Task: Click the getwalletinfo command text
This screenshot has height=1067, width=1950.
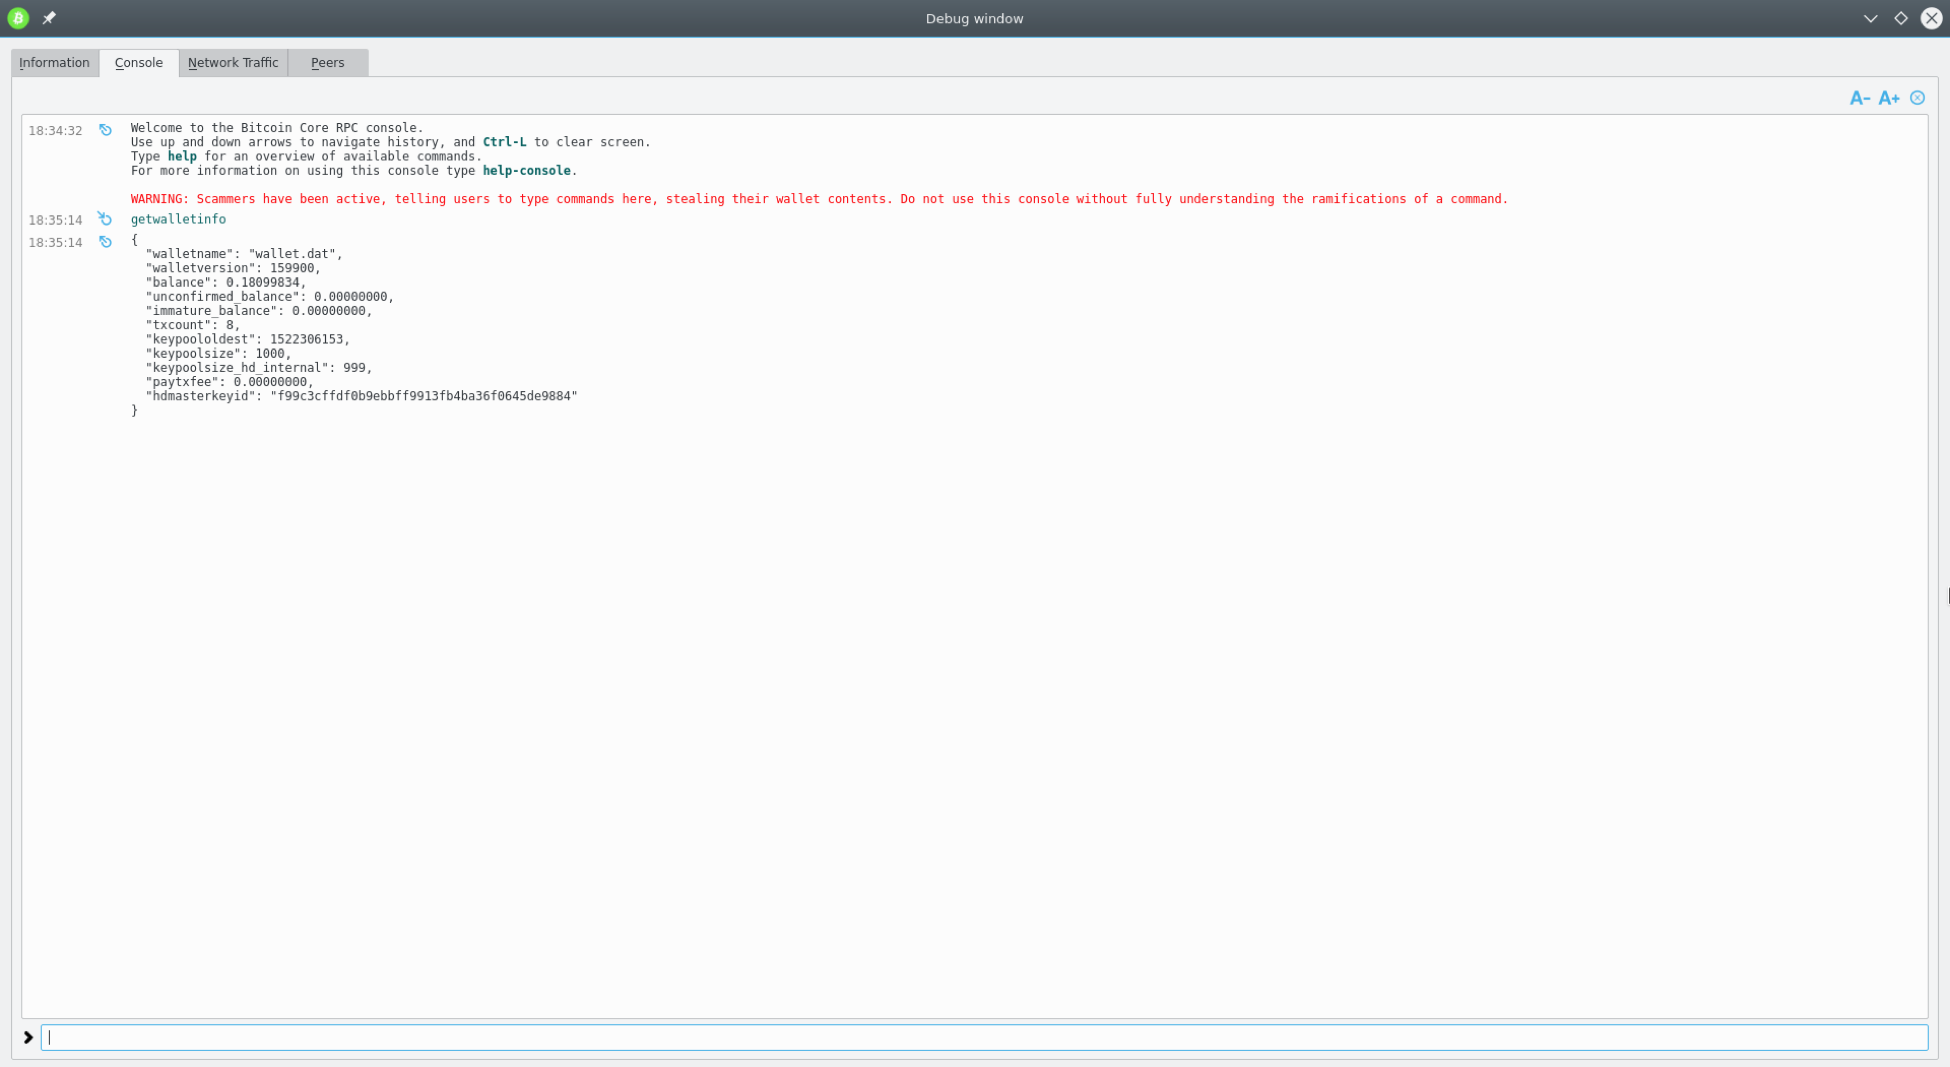Action: pyautogui.click(x=178, y=219)
